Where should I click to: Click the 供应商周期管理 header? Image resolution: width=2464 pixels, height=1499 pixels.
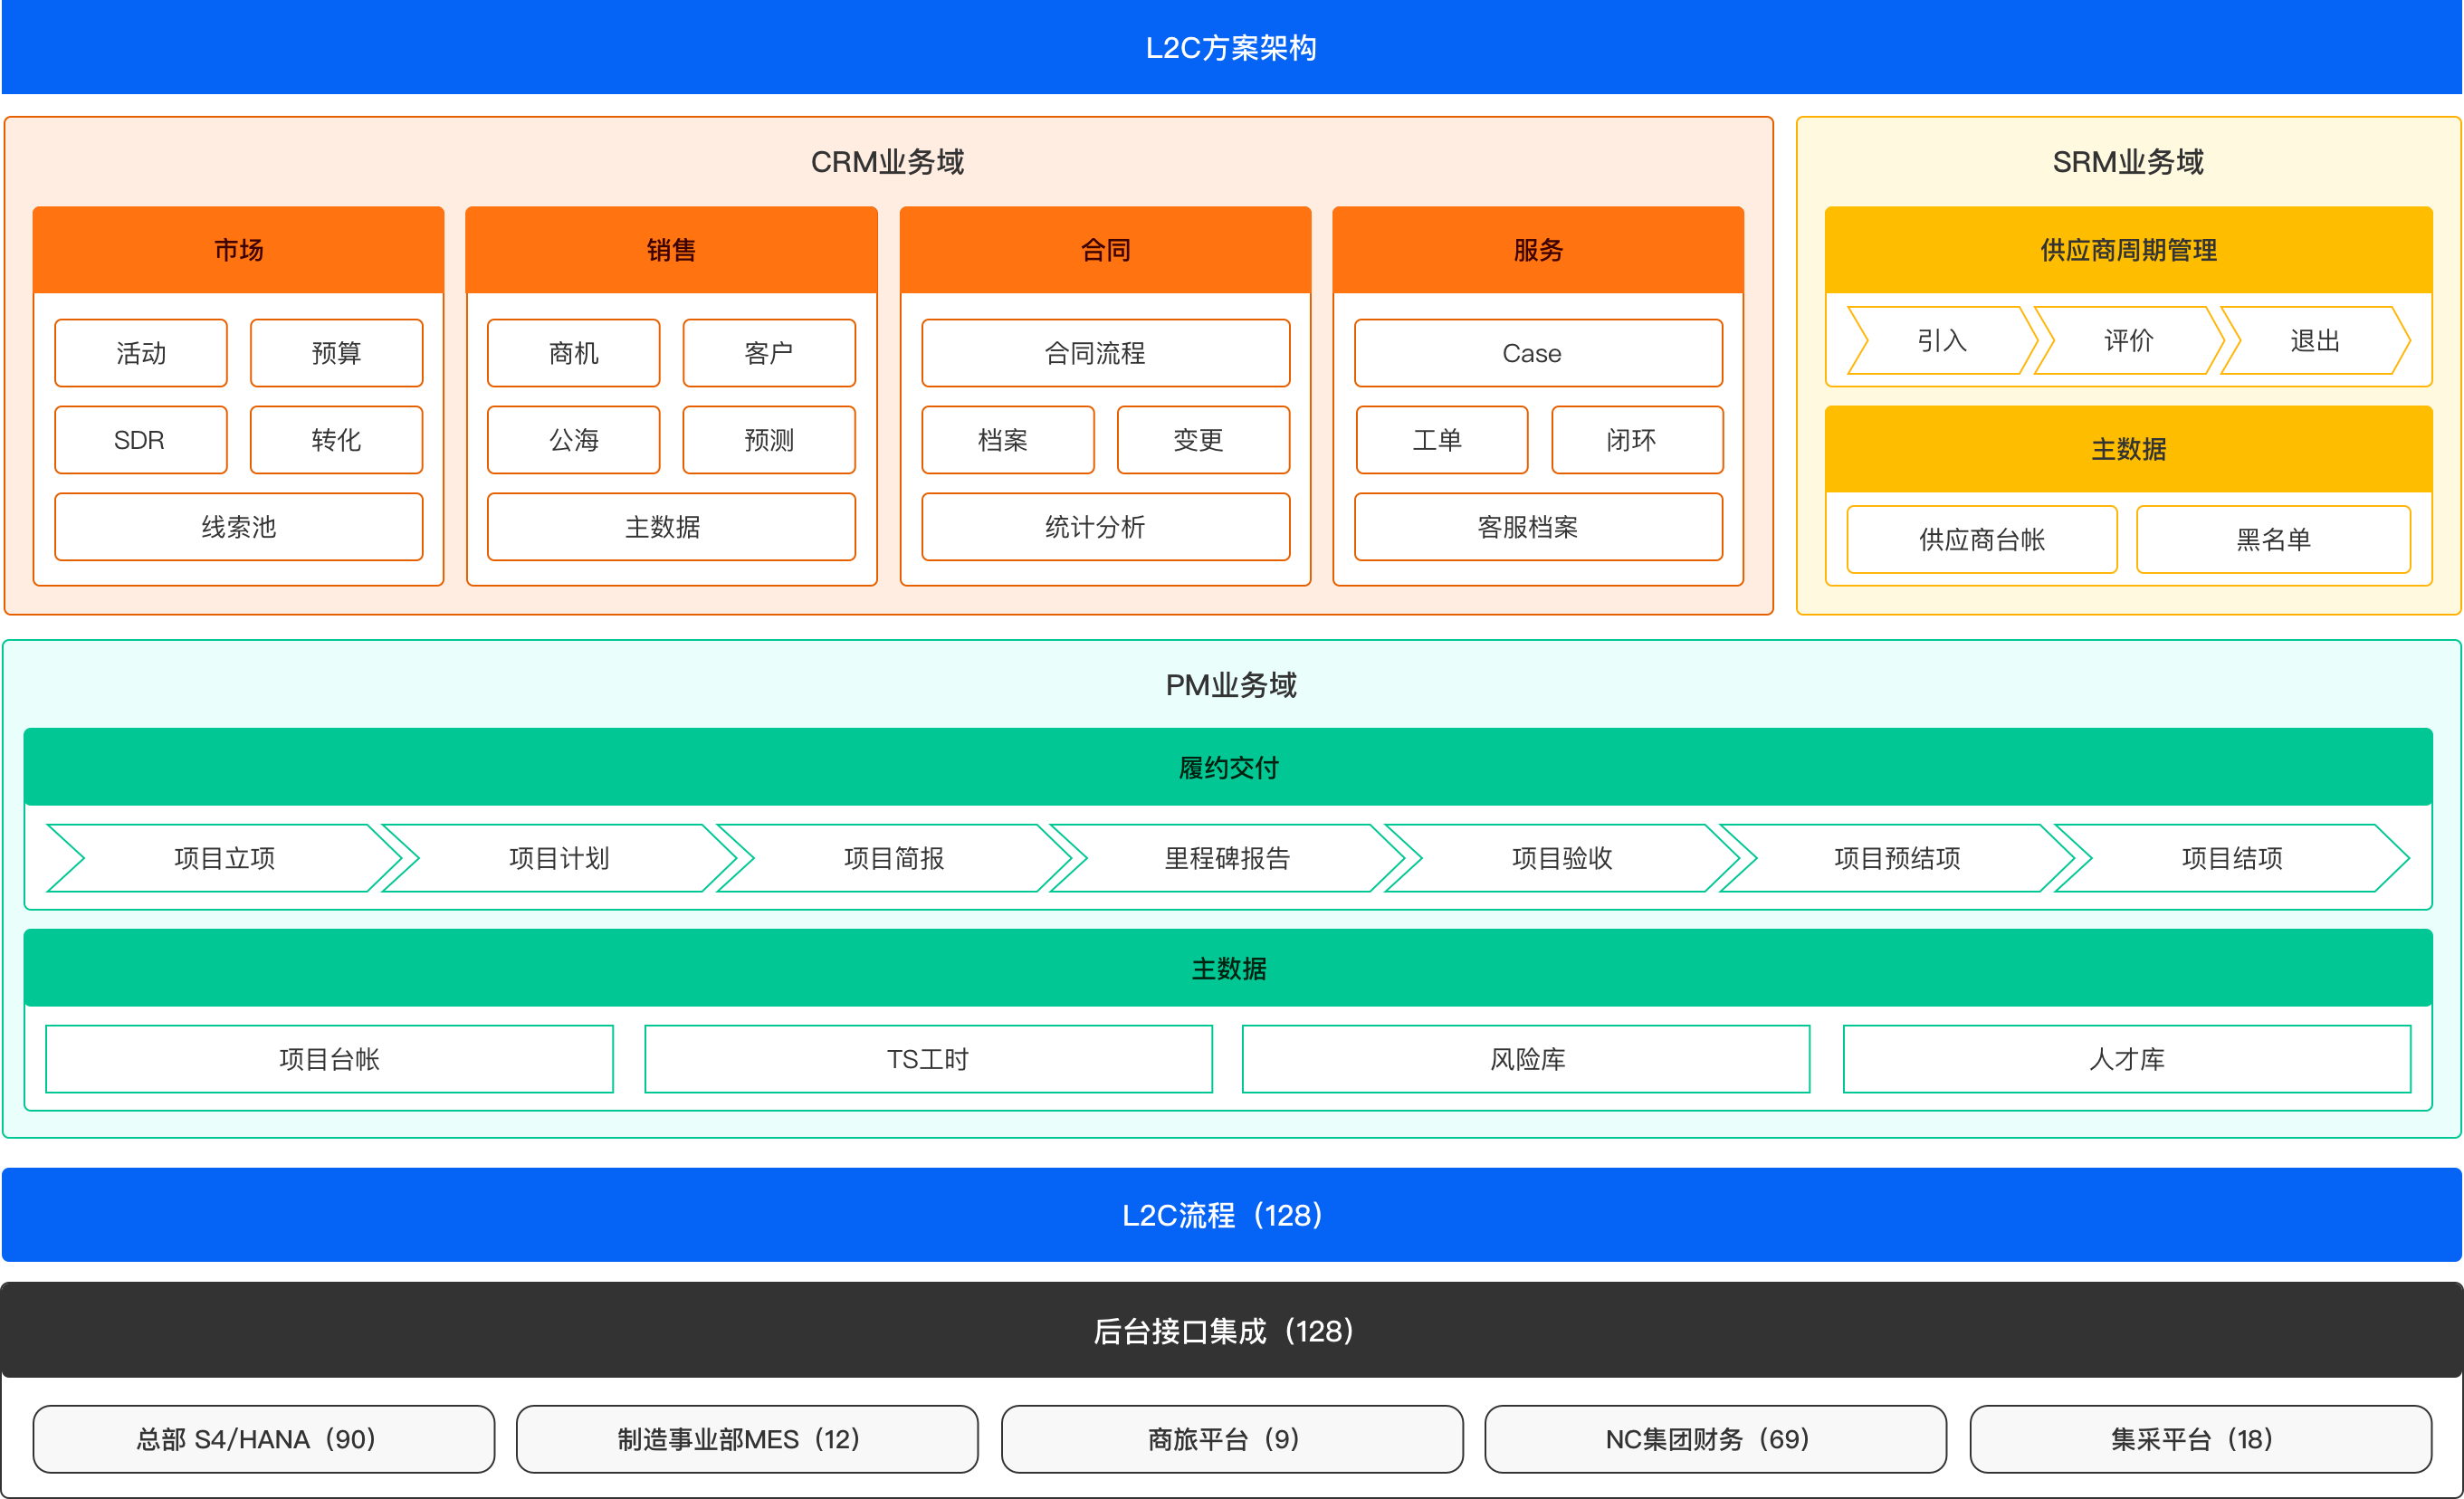click(2129, 250)
